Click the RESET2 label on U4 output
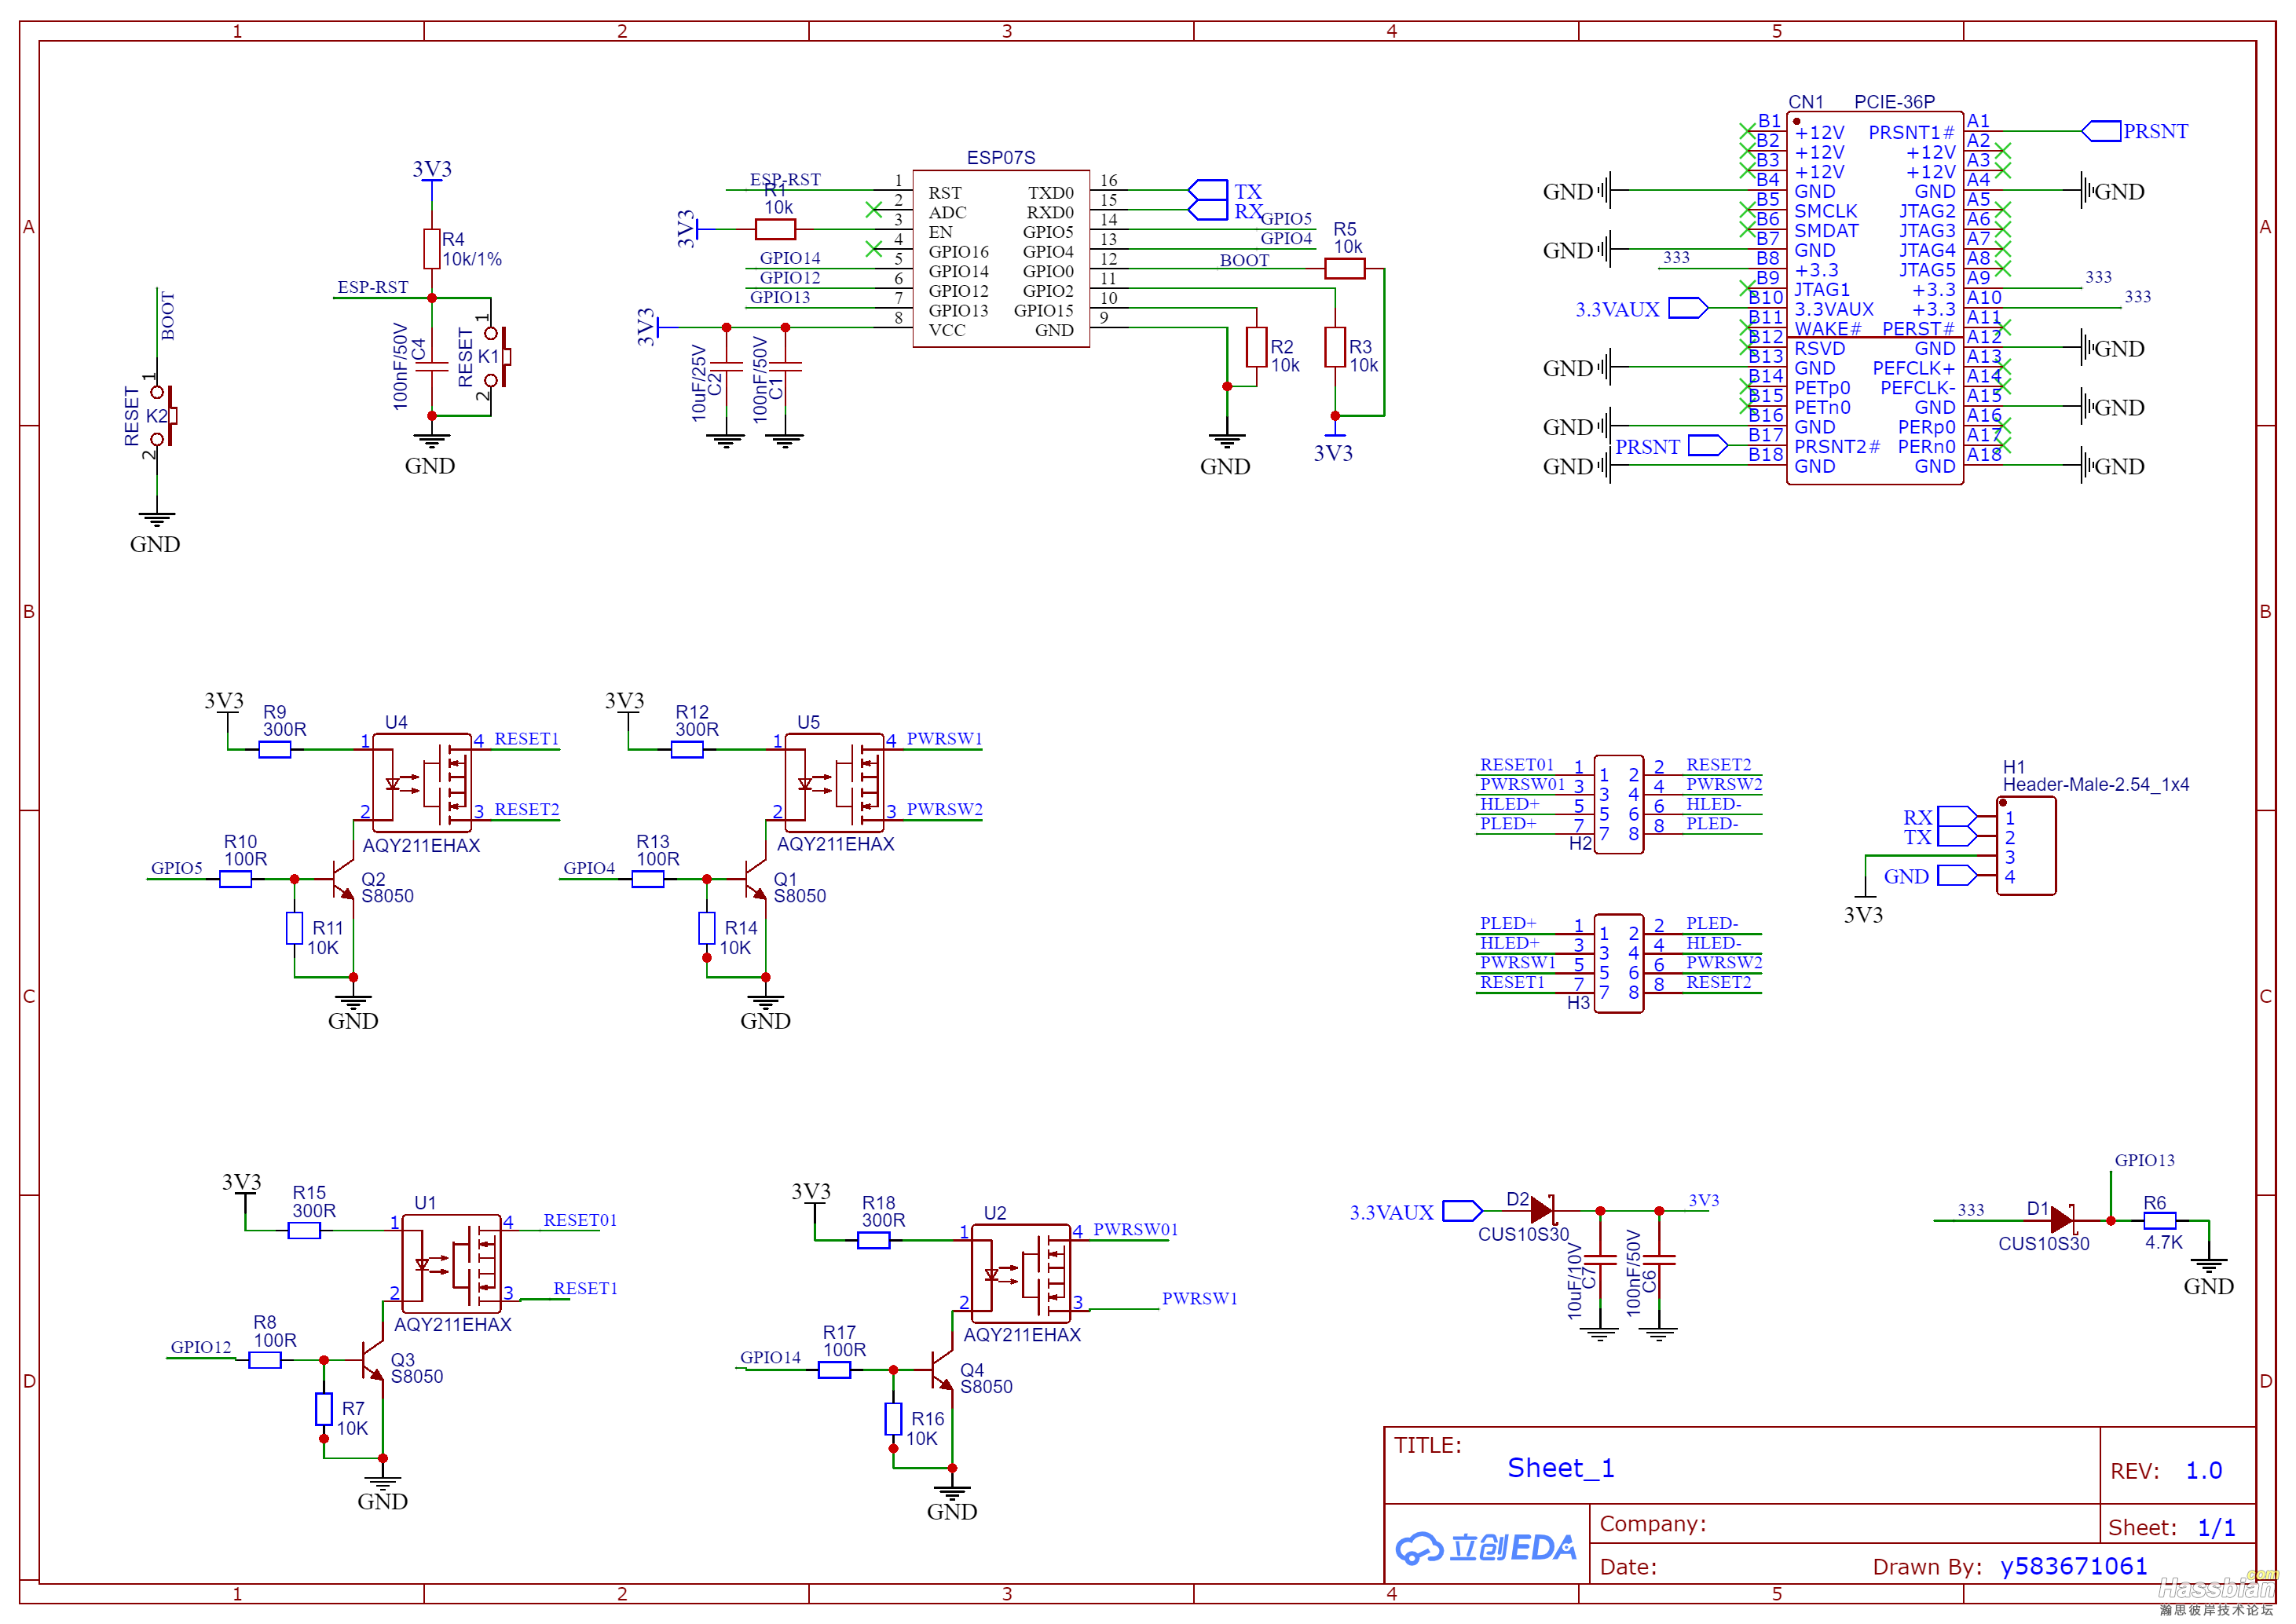 pyautogui.click(x=526, y=809)
